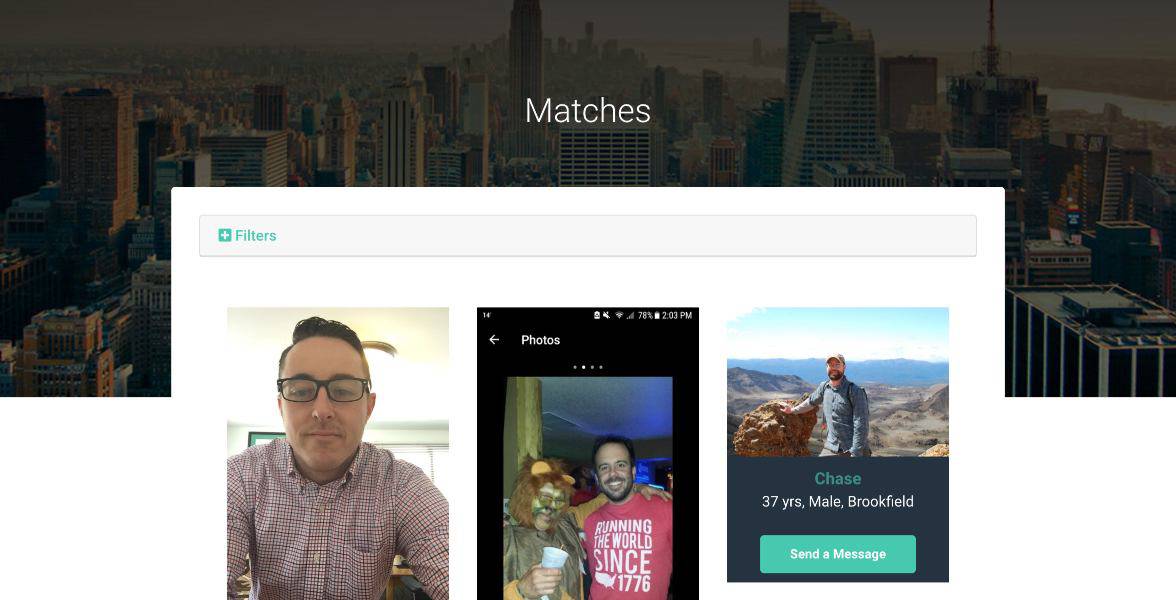Click the battery icon beside 78%
Viewport: 1176px width, 600px height.
pyautogui.click(x=657, y=315)
